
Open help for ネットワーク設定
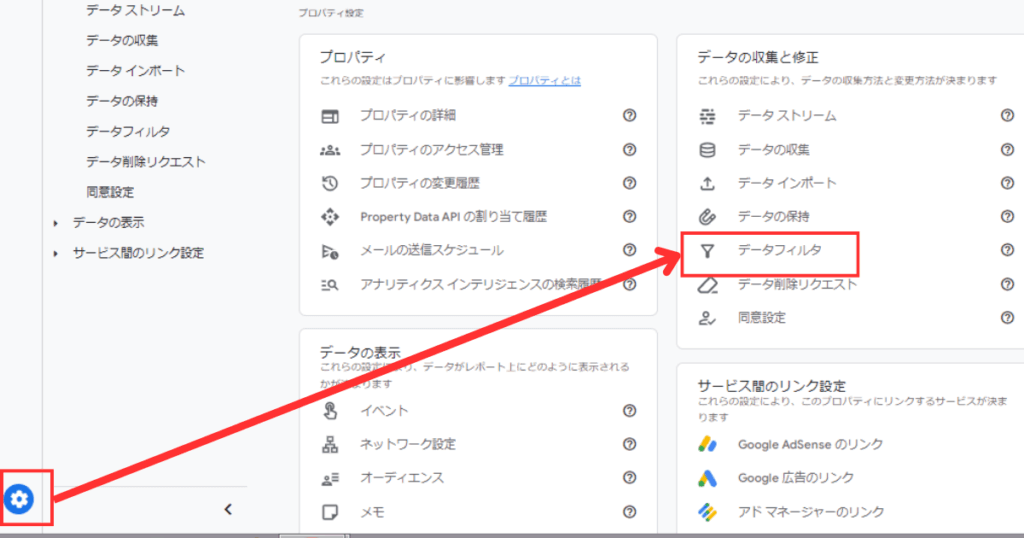[630, 444]
